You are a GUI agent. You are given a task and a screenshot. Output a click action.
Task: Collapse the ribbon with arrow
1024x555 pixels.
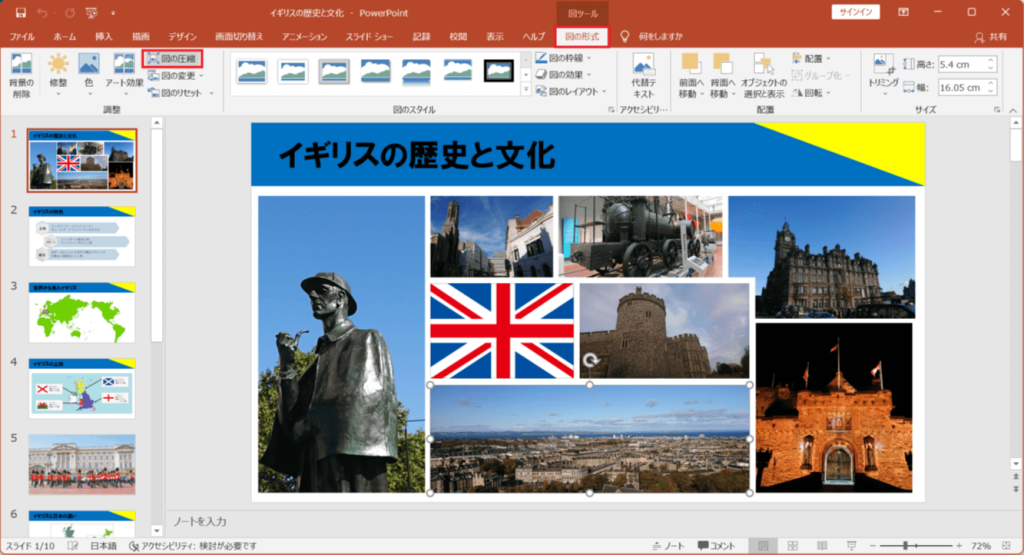(1013, 110)
